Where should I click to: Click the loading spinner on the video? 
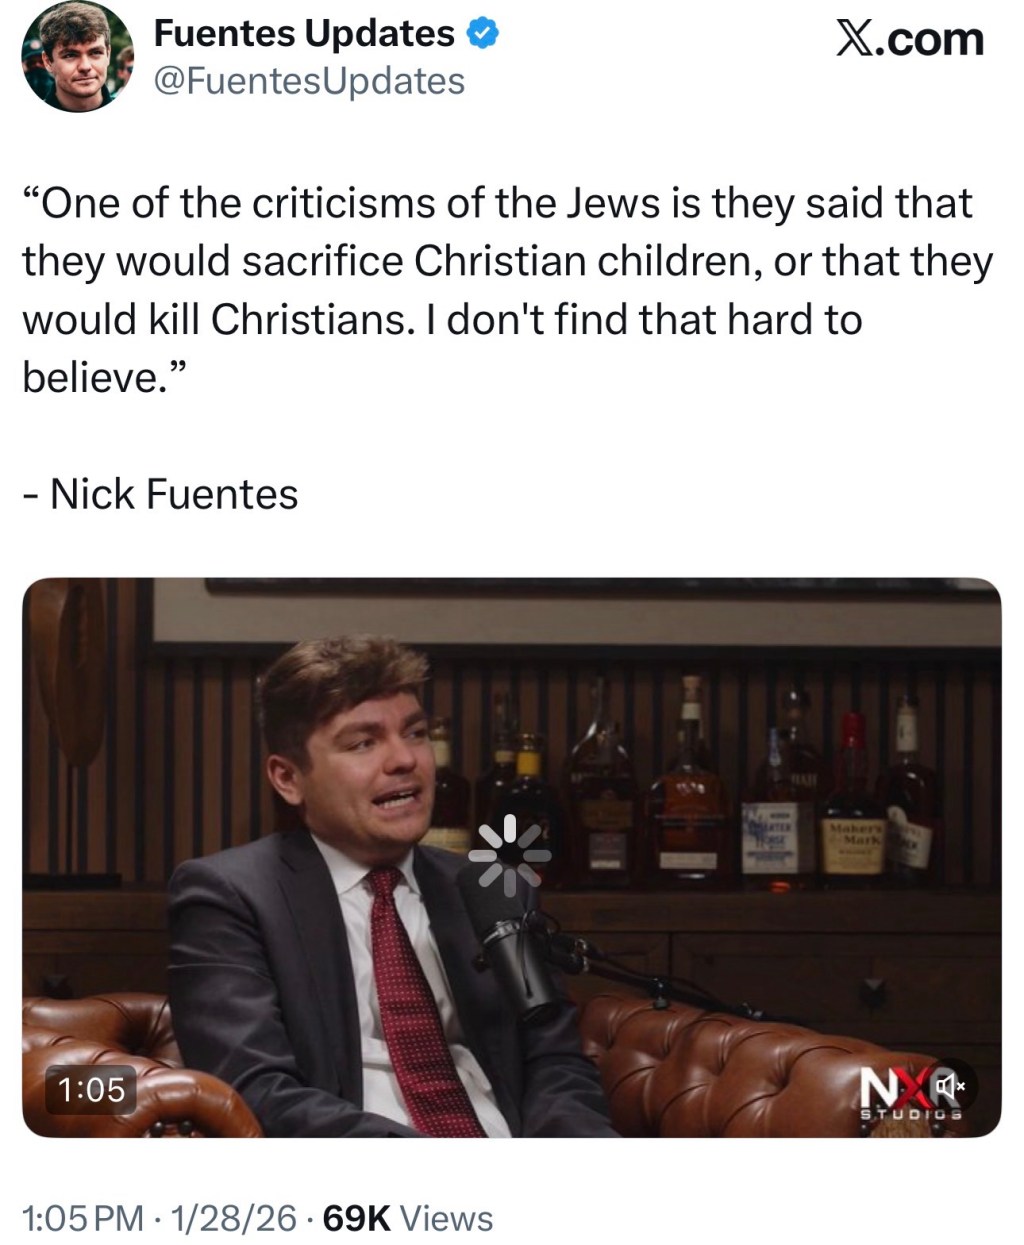pyautogui.click(x=510, y=854)
